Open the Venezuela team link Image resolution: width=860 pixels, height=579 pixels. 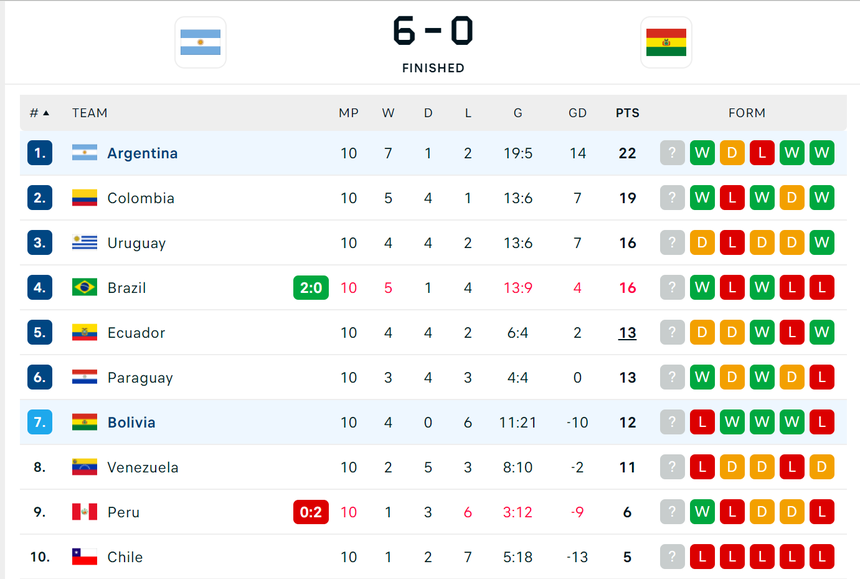[143, 467]
